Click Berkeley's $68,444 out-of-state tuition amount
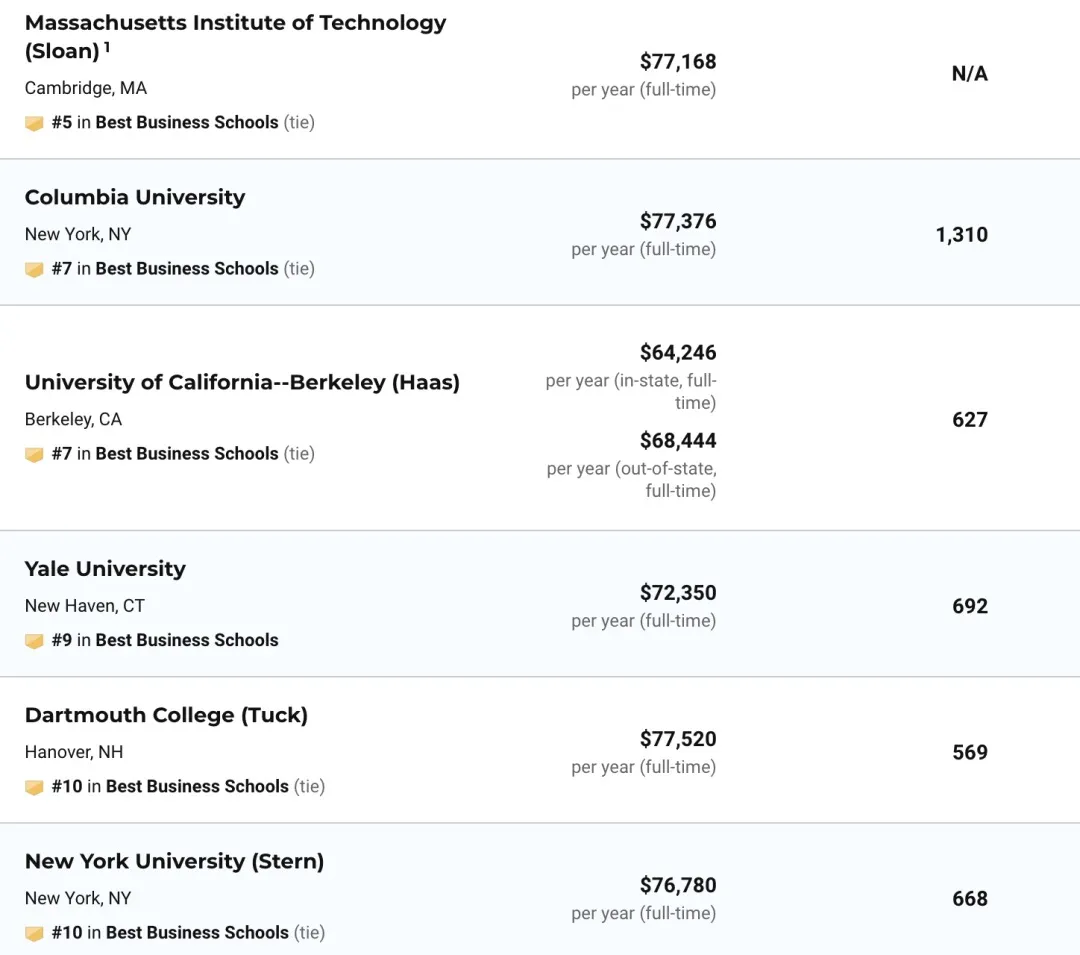The height and width of the screenshot is (955, 1080). coord(678,440)
